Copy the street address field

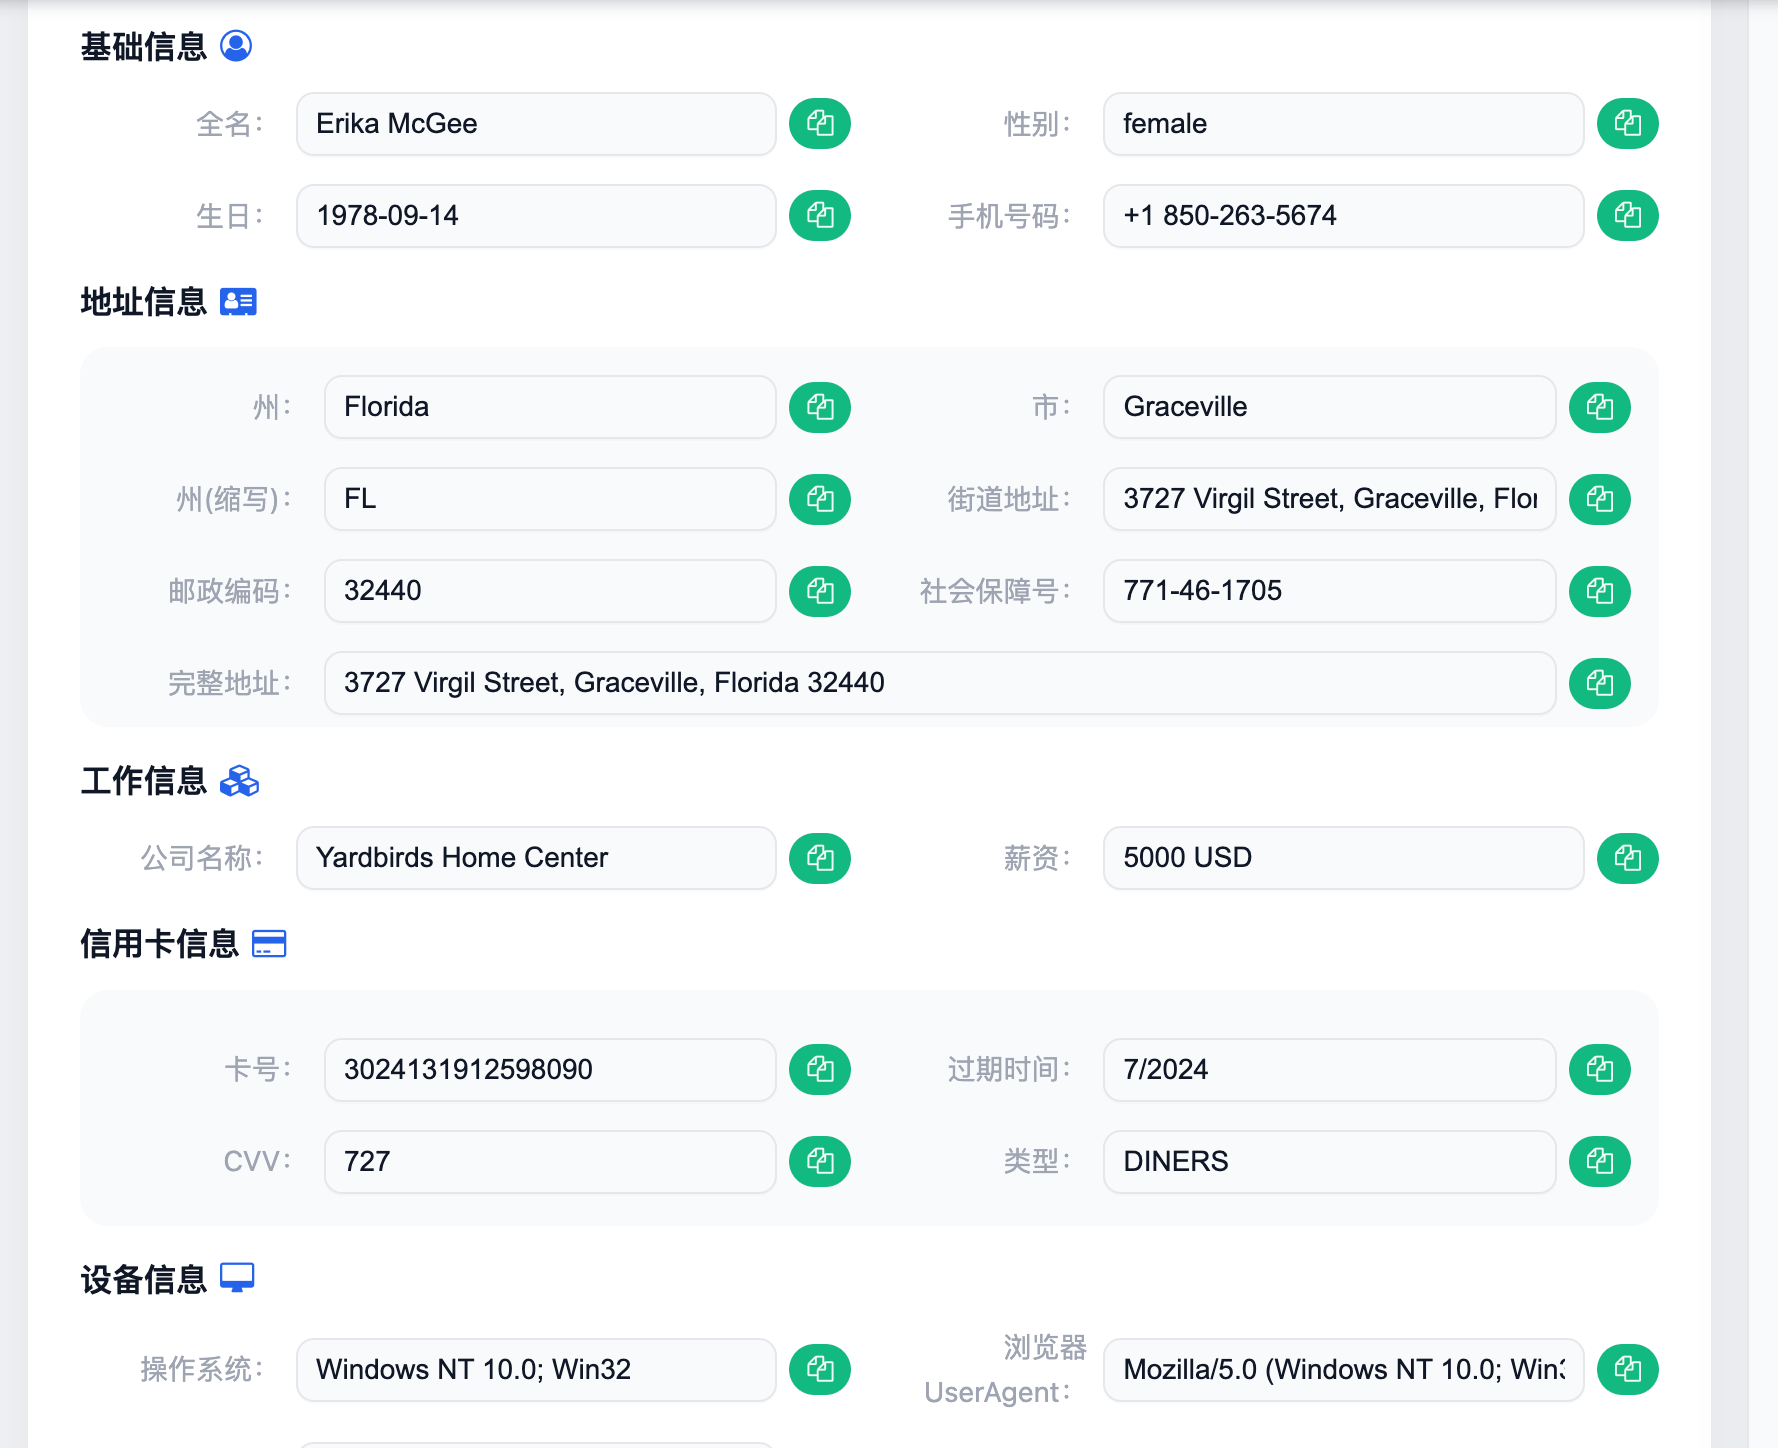pos(1600,499)
